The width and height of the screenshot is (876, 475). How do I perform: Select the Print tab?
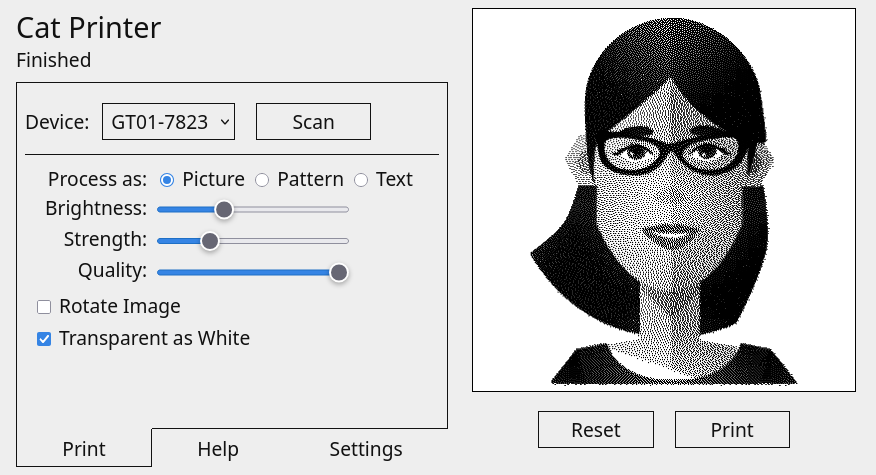84,449
